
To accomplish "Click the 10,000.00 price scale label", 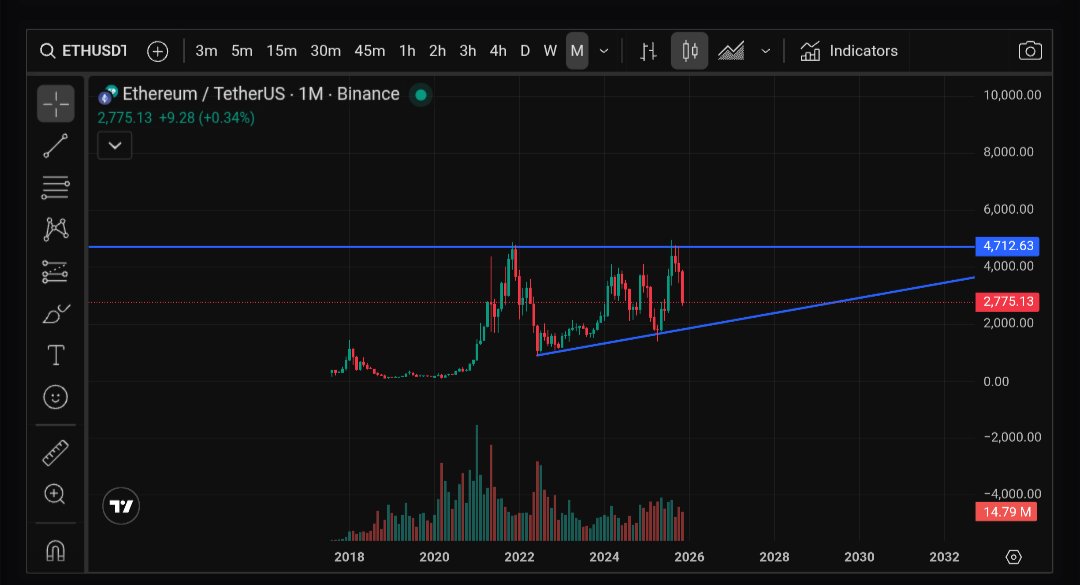I will coord(1012,95).
